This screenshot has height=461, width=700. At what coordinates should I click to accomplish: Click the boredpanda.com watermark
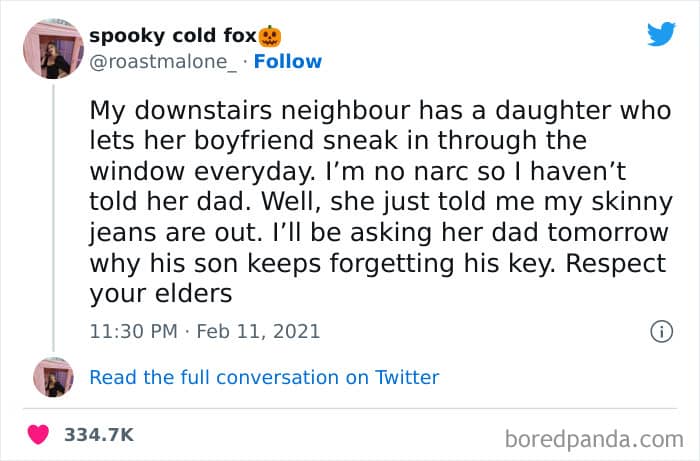tap(594, 439)
